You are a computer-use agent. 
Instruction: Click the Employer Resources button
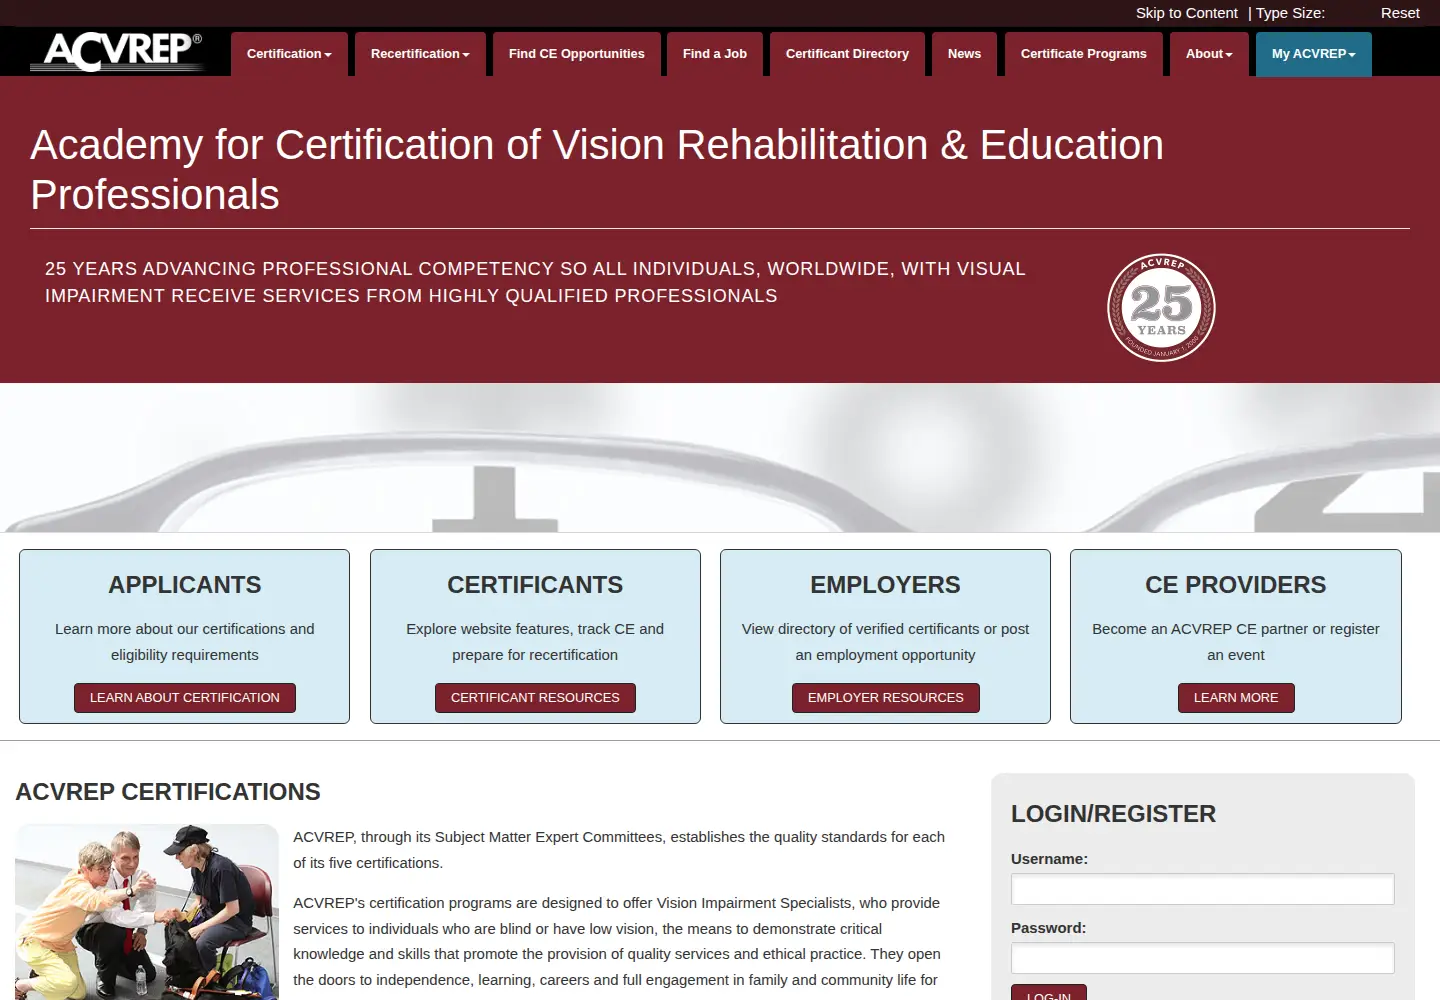tap(886, 698)
